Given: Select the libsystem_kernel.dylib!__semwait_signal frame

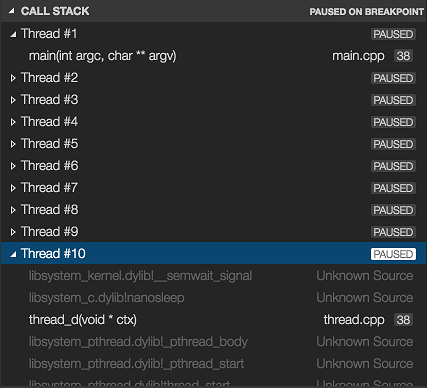Looking at the screenshot, I should pos(140,276).
